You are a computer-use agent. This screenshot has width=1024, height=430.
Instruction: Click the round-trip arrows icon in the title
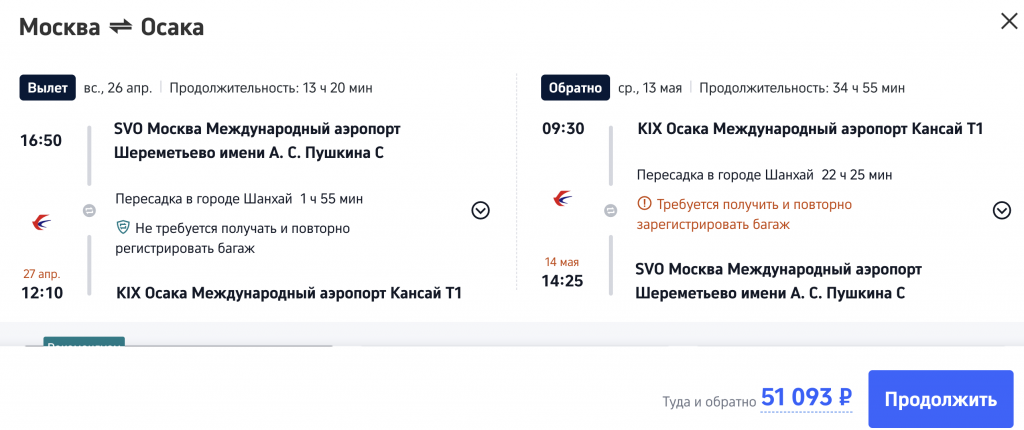(120, 27)
